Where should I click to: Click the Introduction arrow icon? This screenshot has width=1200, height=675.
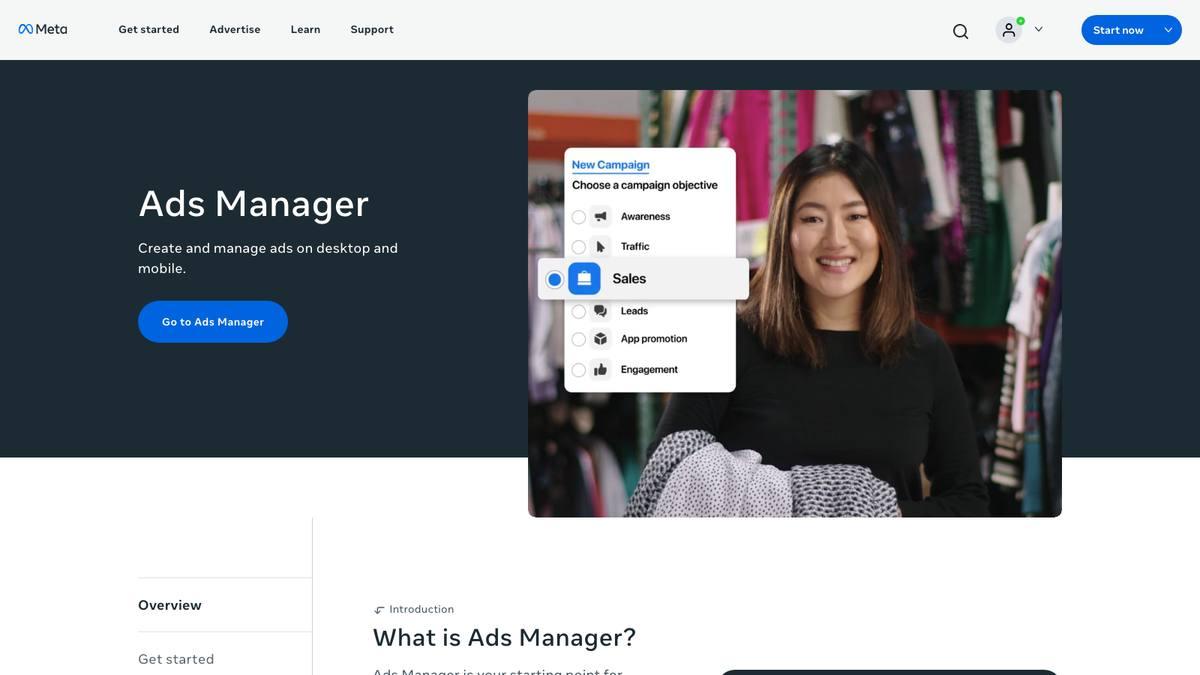point(379,610)
